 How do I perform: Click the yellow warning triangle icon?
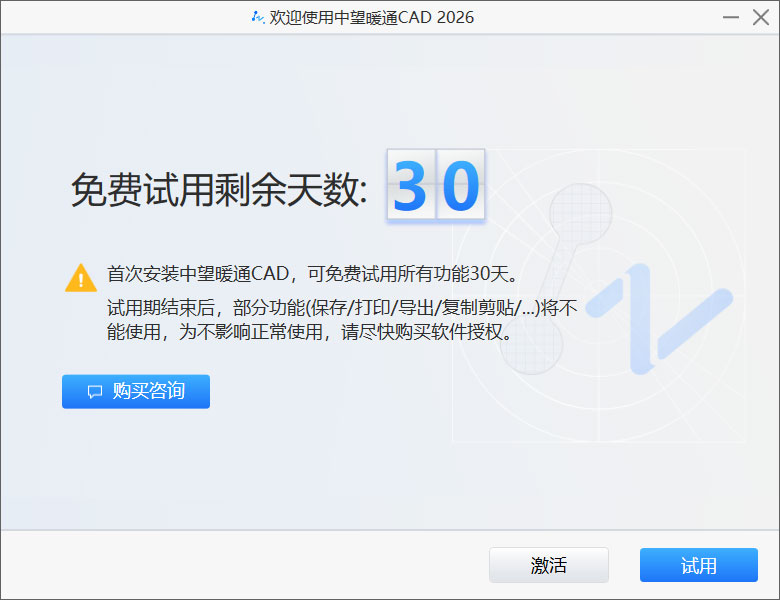point(81,278)
